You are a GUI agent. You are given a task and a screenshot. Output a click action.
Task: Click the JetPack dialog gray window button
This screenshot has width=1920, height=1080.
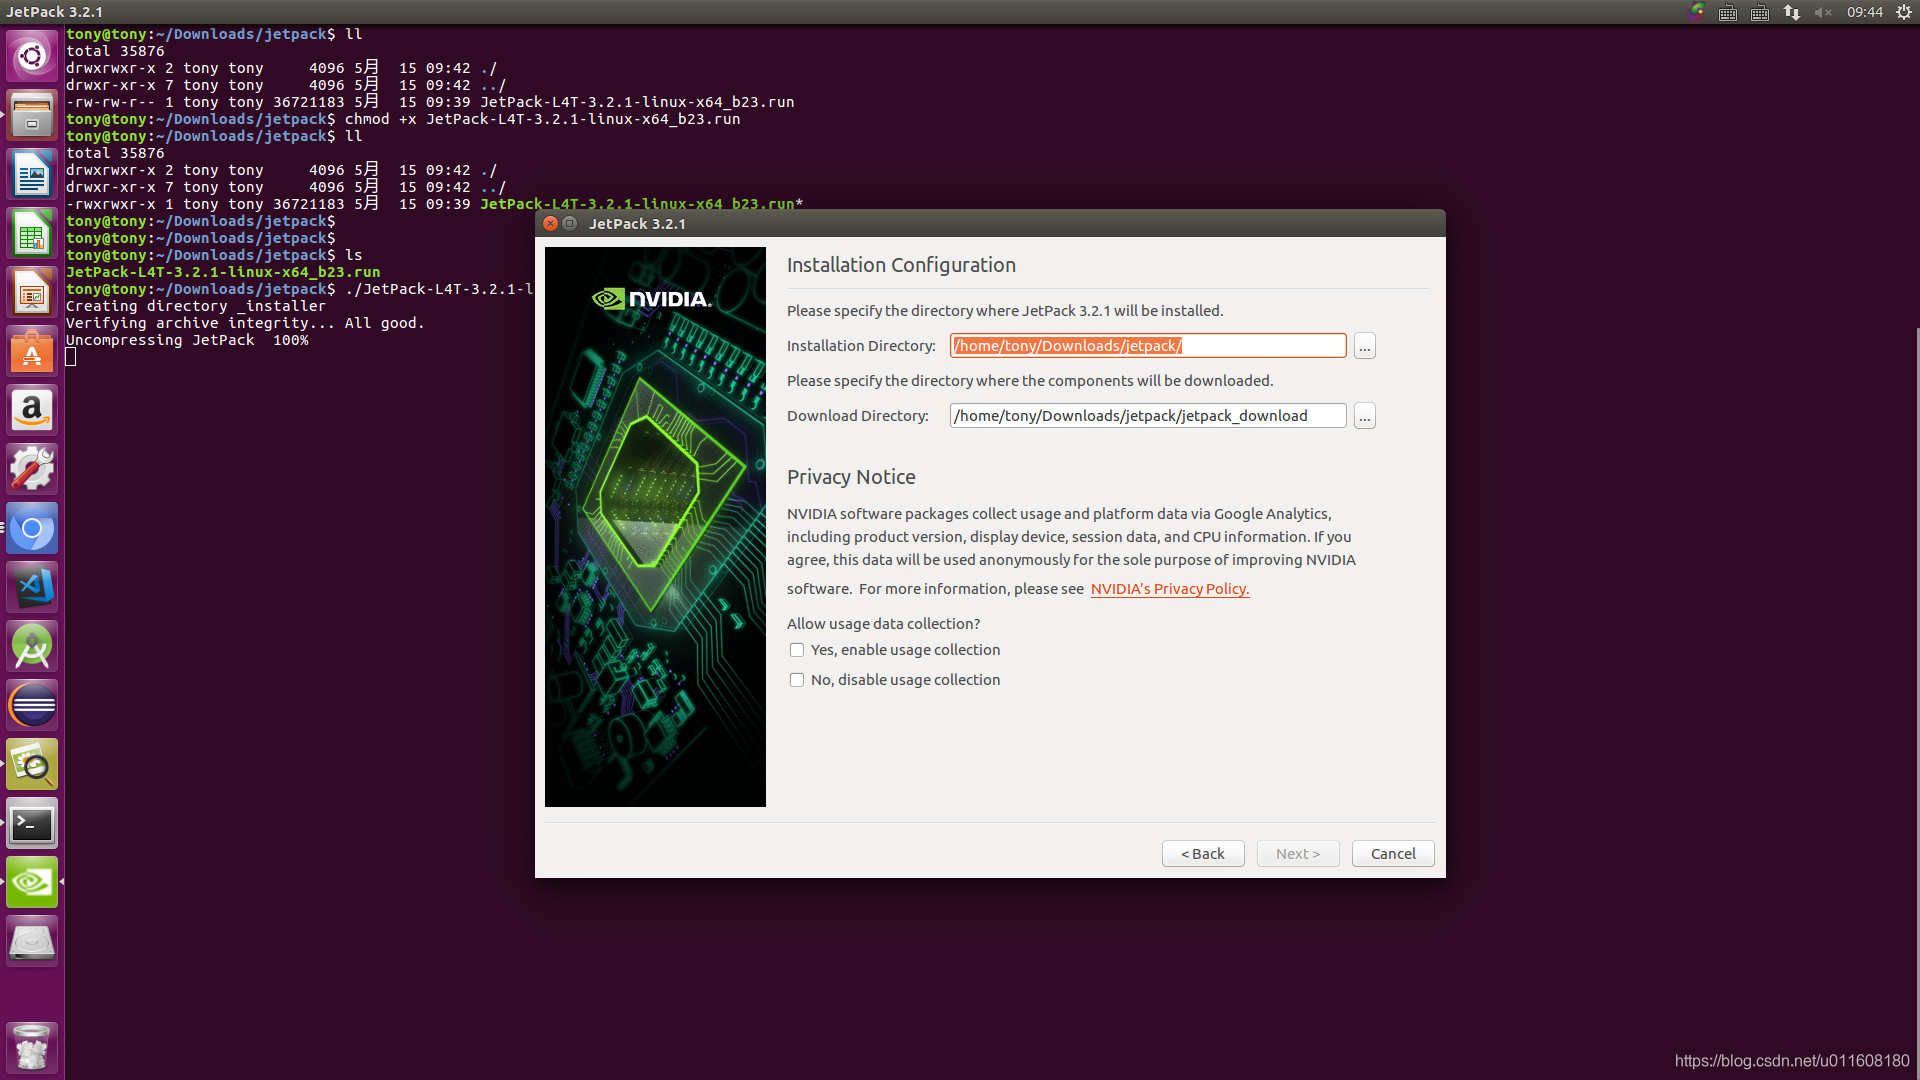pos(570,224)
